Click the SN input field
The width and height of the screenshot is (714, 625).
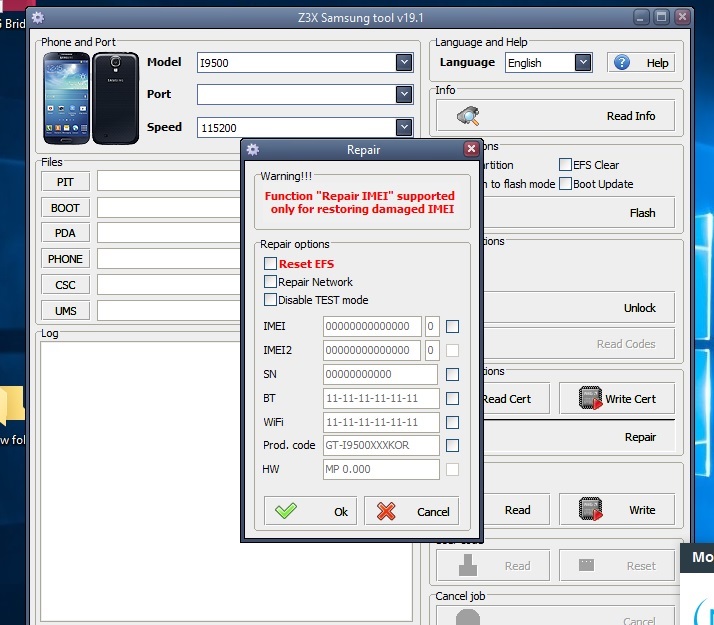pyautogui.click(x=380, y=374)
